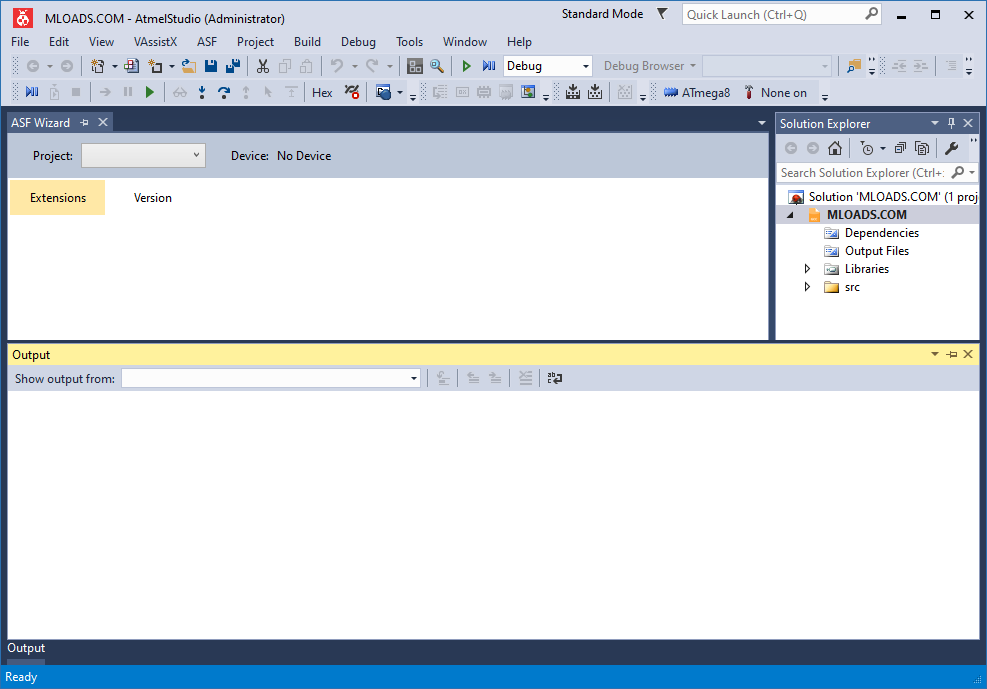This screenshot has width=987, height=689.
Task: Toggle Show All Files in Solution Explorer
Action: 922,148
